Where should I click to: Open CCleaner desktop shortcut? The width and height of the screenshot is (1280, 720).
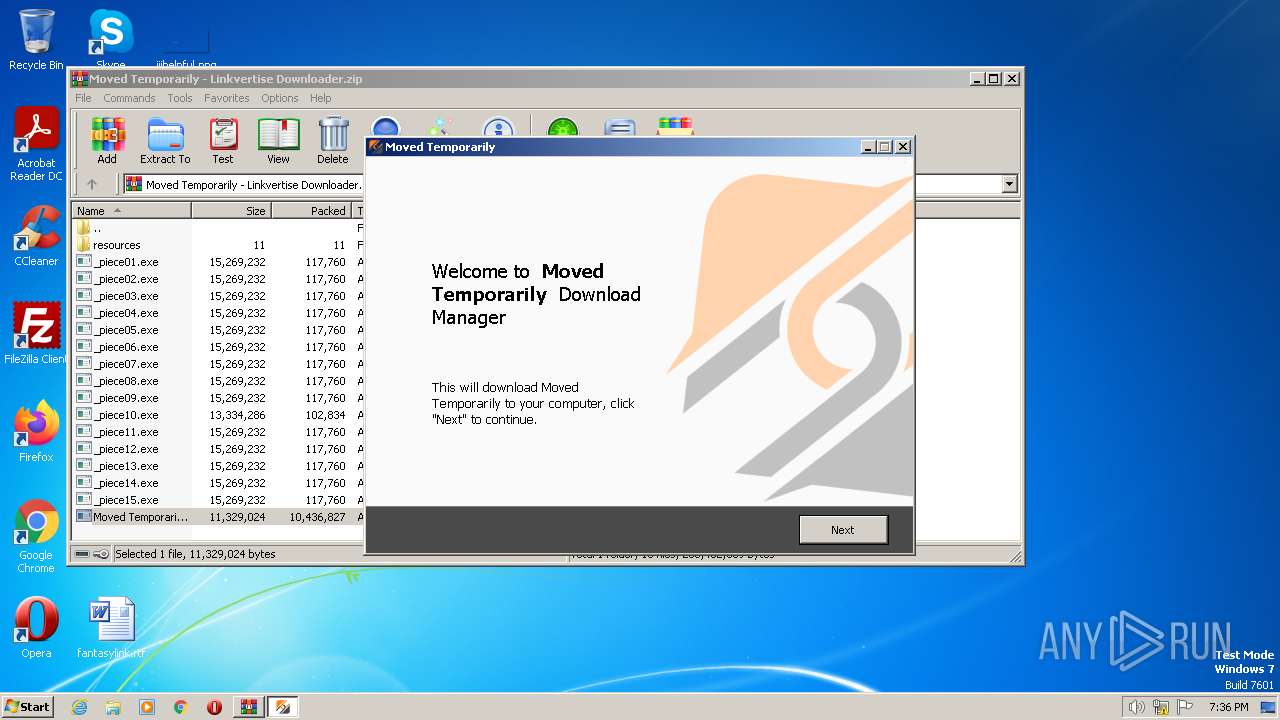click(x=36, y=236)
